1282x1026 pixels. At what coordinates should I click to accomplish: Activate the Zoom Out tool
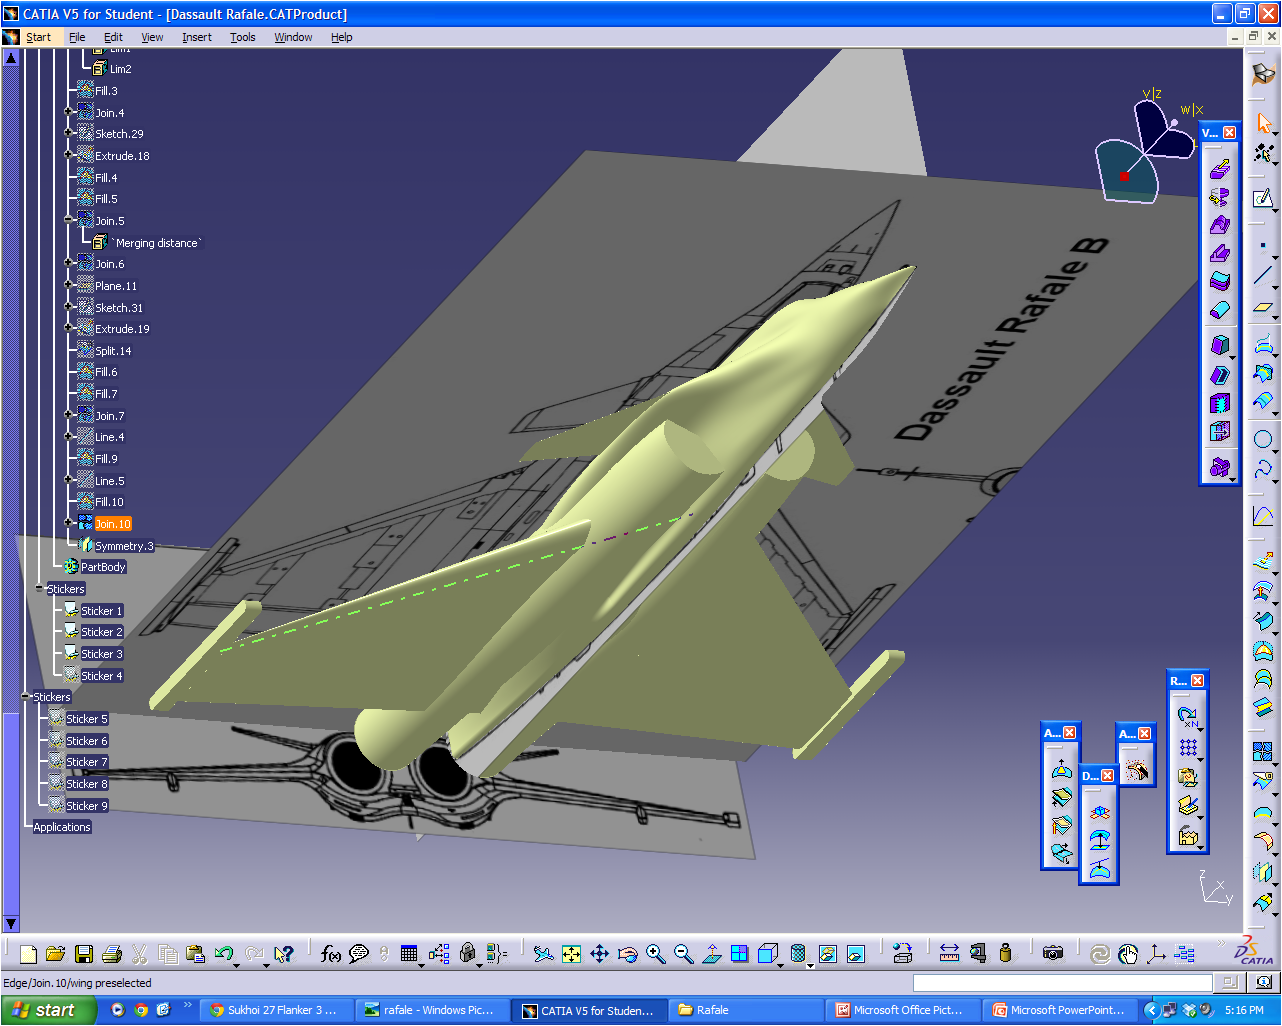coord(682,954)
